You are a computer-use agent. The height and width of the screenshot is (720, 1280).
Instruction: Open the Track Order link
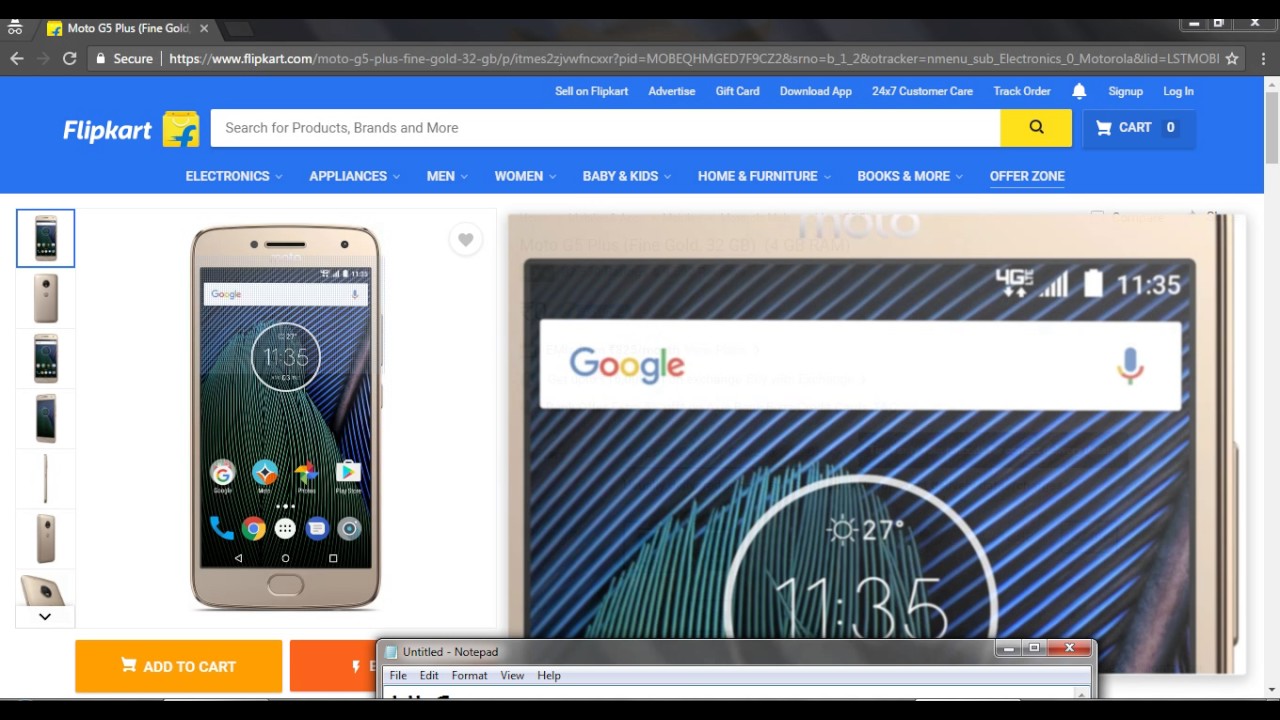1022,91
